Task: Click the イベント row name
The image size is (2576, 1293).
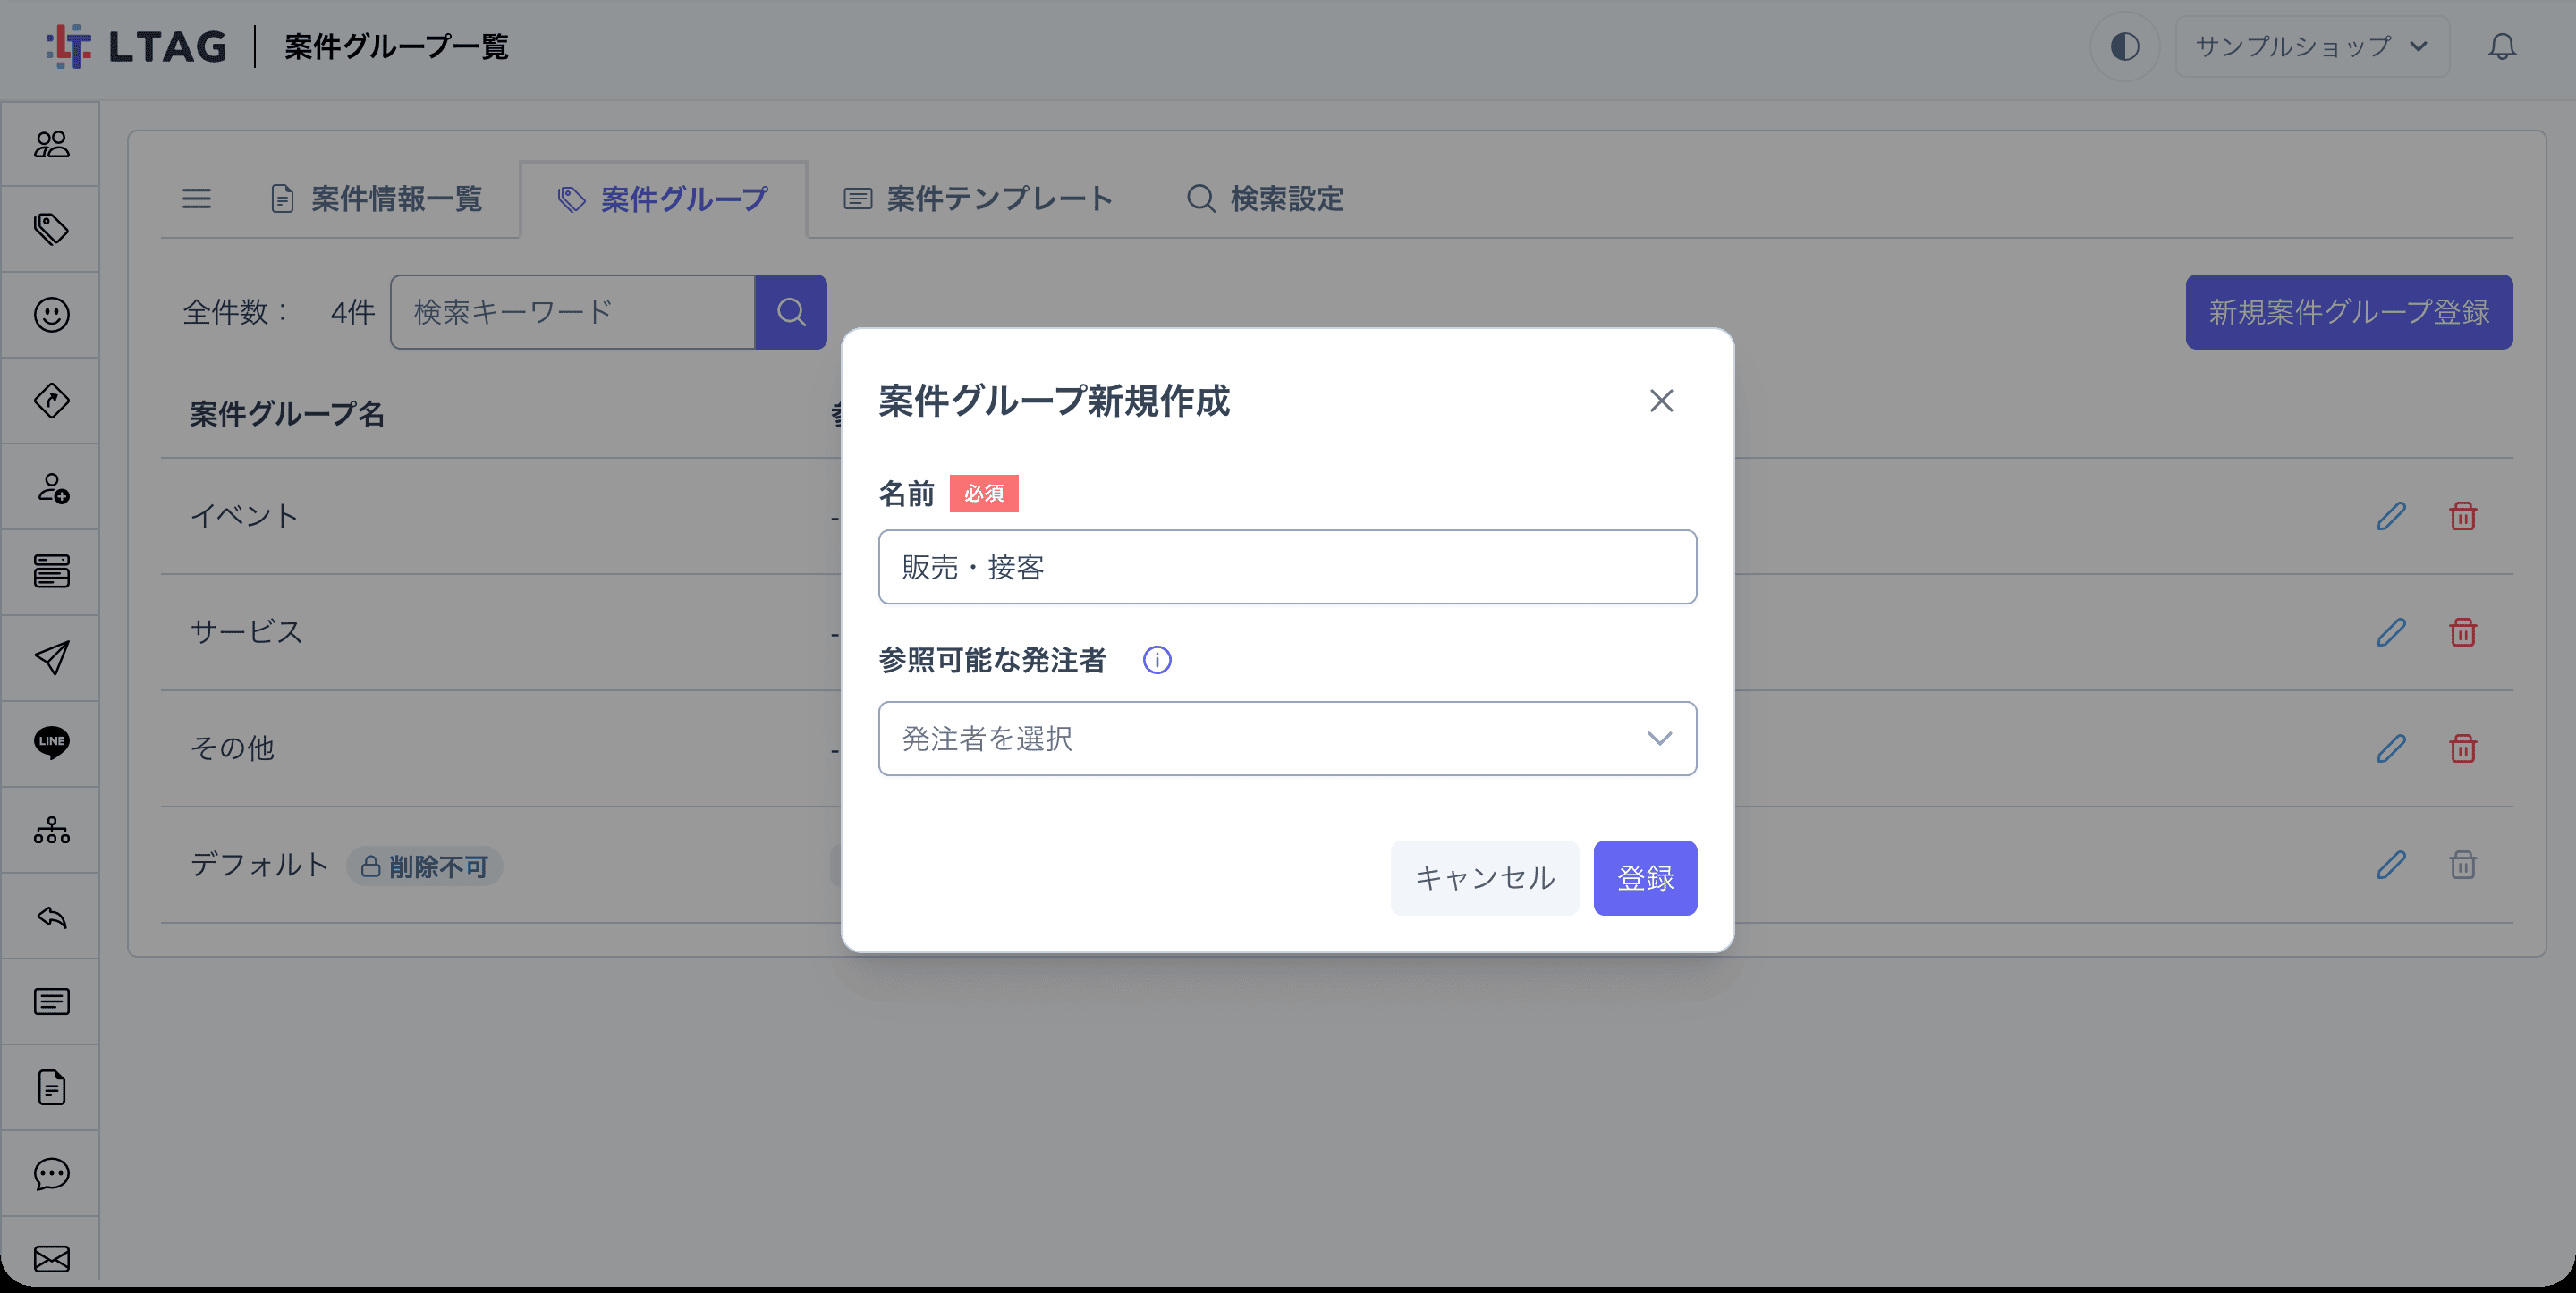Action: 244,516
